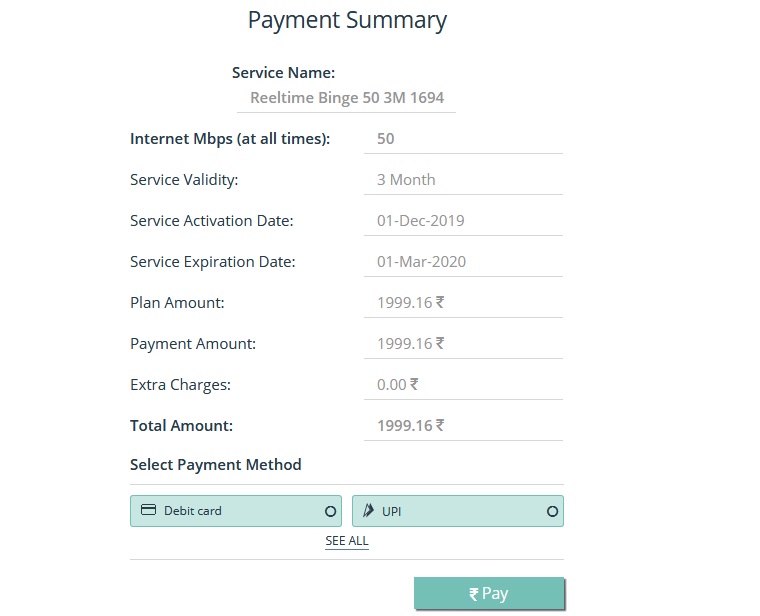Select Debit card radio button
The image size is (760, 616).
tap(330, 511)
